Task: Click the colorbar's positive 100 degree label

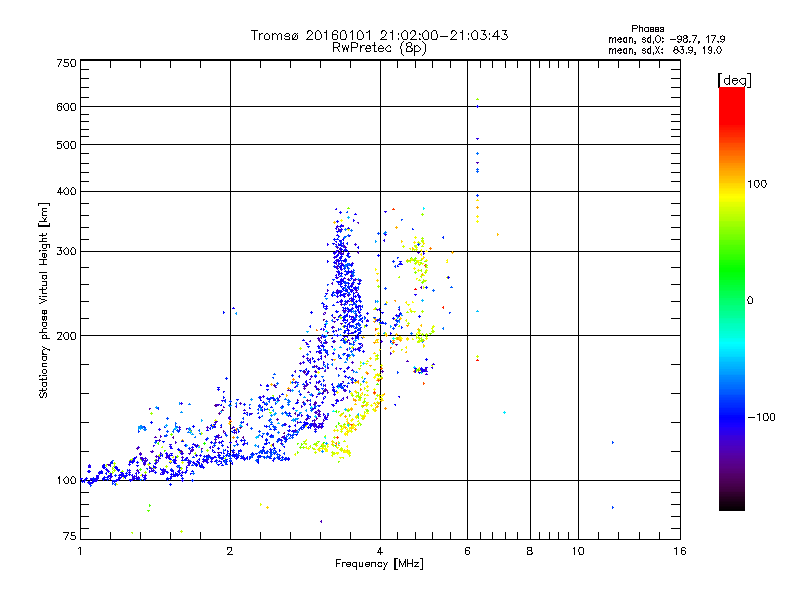Action: [x=757, y=184]
